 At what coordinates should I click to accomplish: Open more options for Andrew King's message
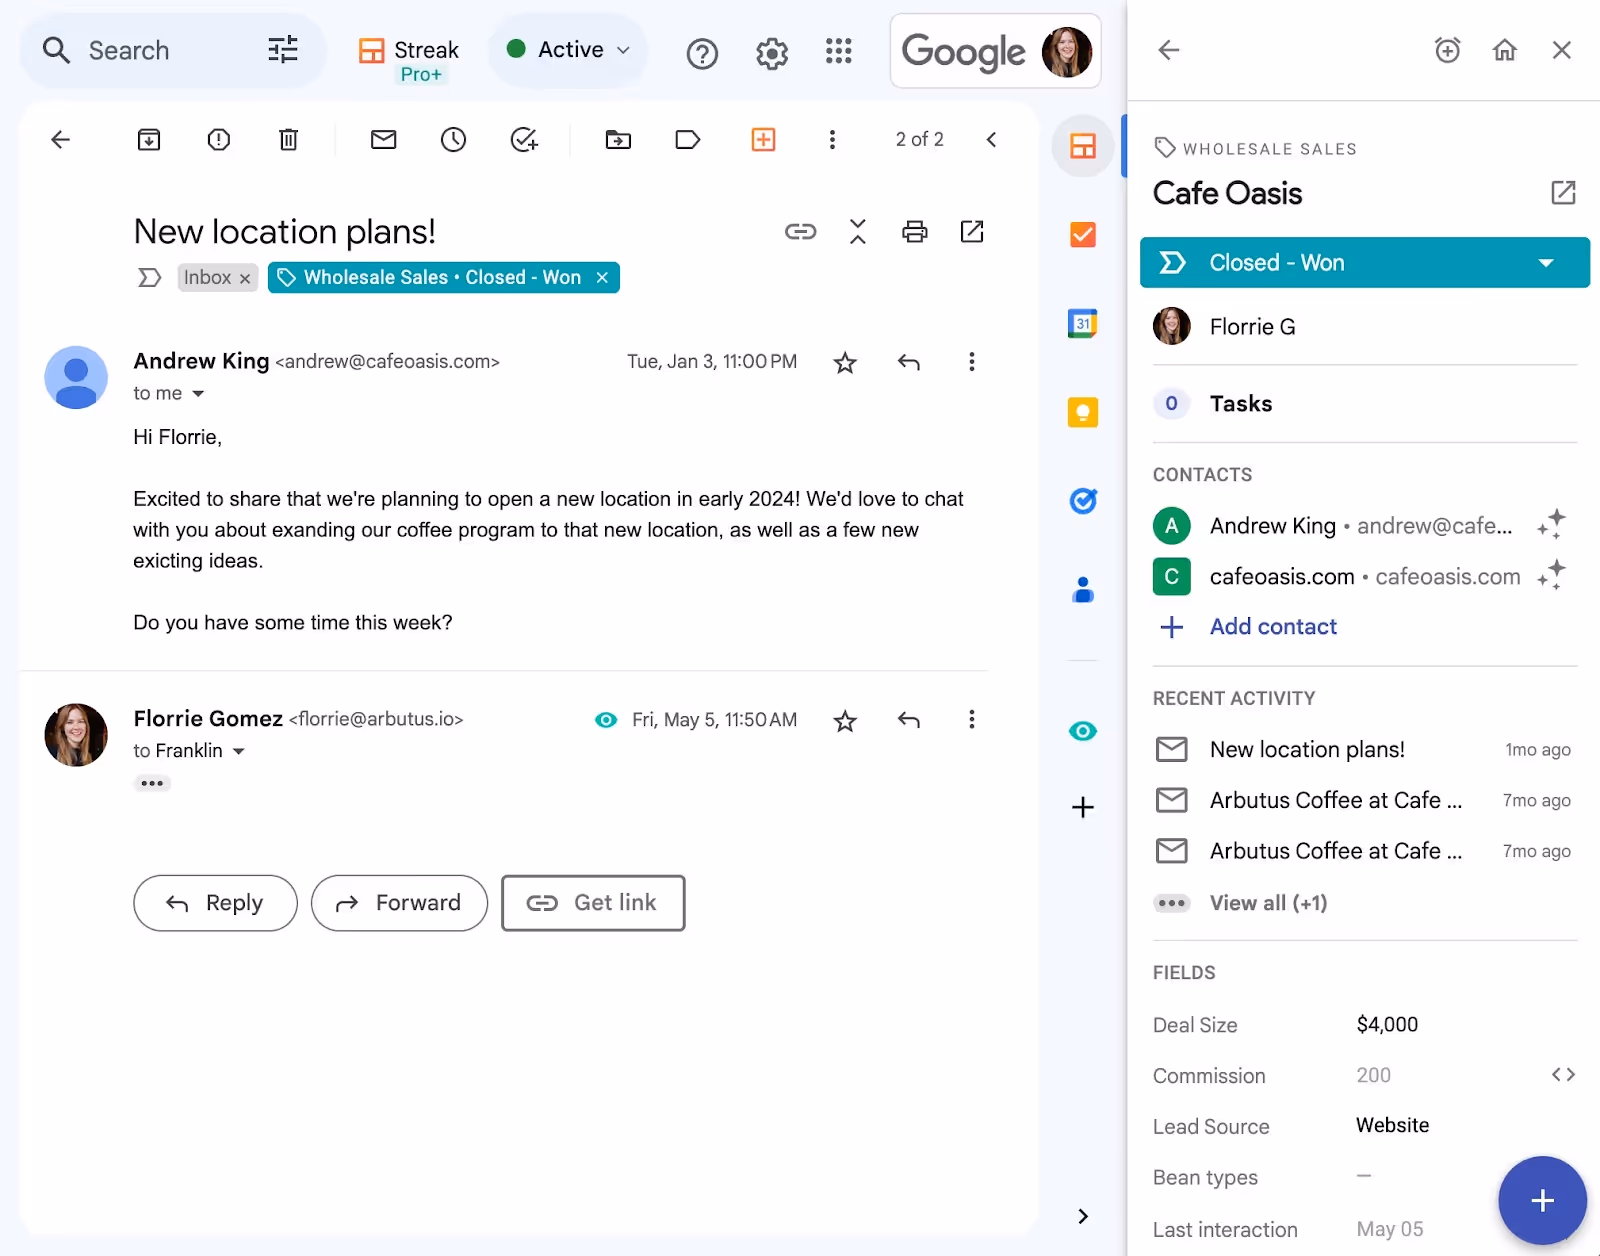(x=971, y=362)
